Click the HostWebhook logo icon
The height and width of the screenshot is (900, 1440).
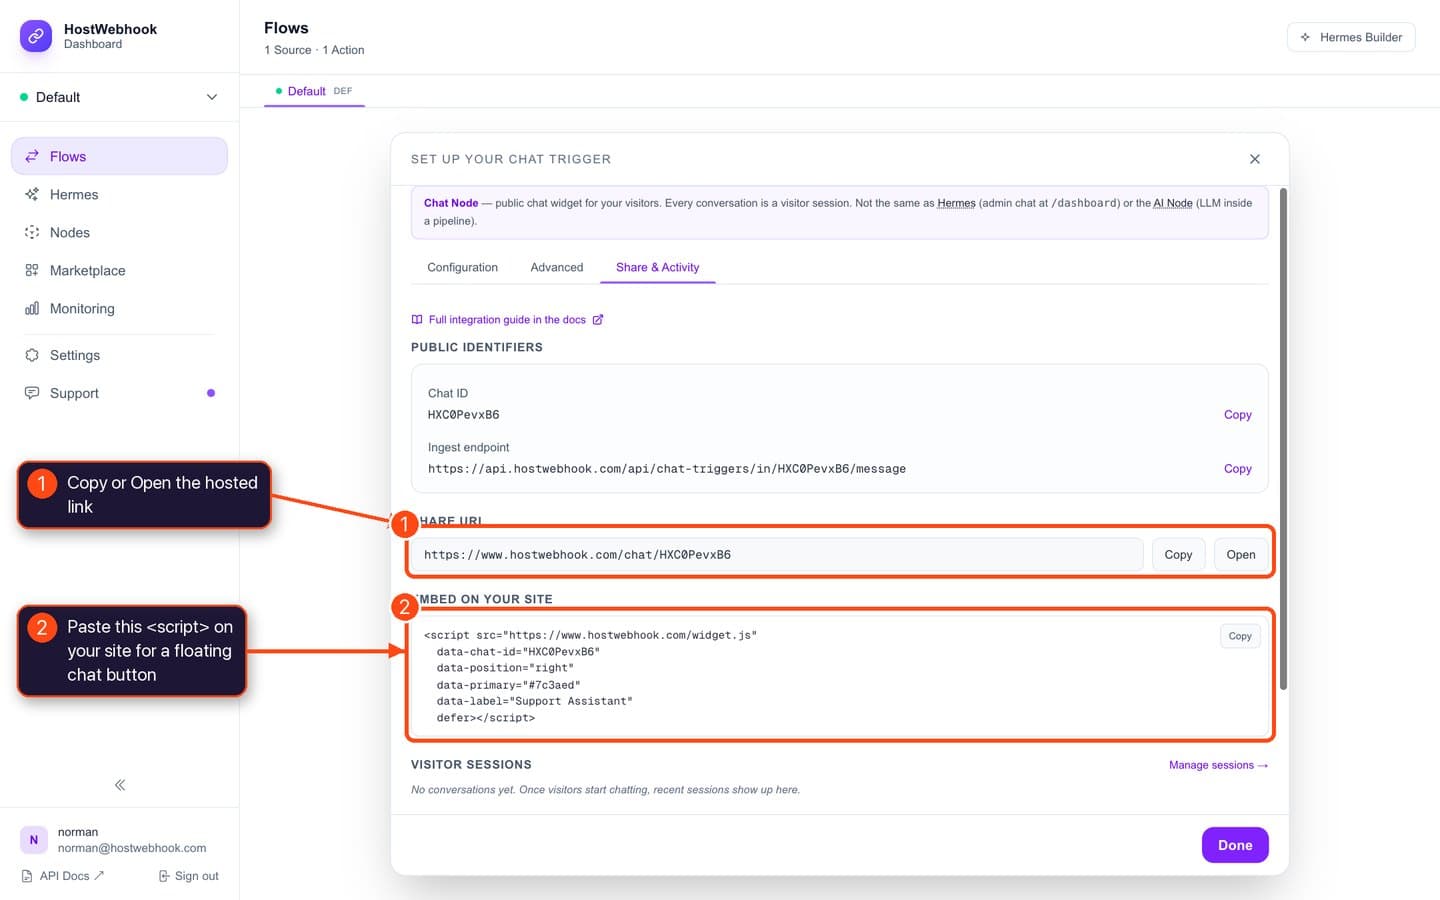point(36,36)
